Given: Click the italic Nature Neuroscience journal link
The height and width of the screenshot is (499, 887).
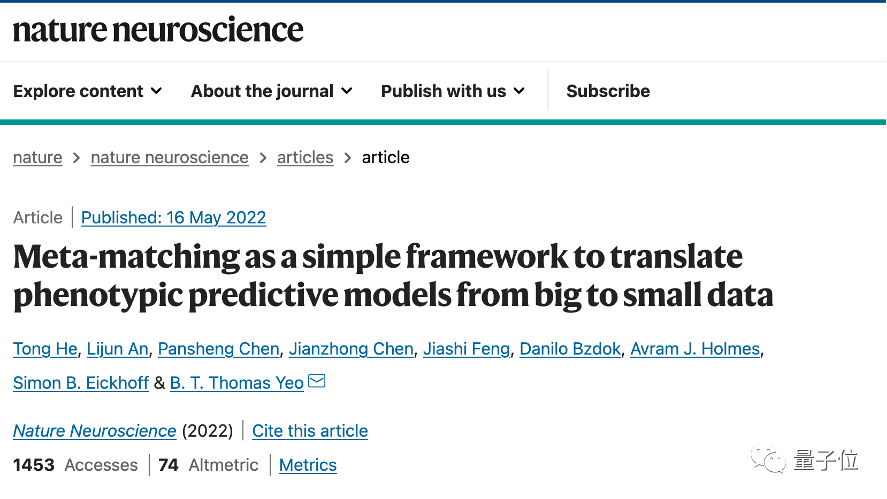Looking at the screenshot, I should coord(95,431).
